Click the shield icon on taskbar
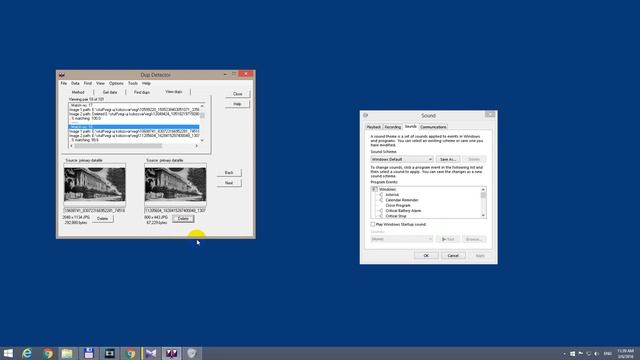The height and width of the screenshot is (360, 640). click(192, 353)
